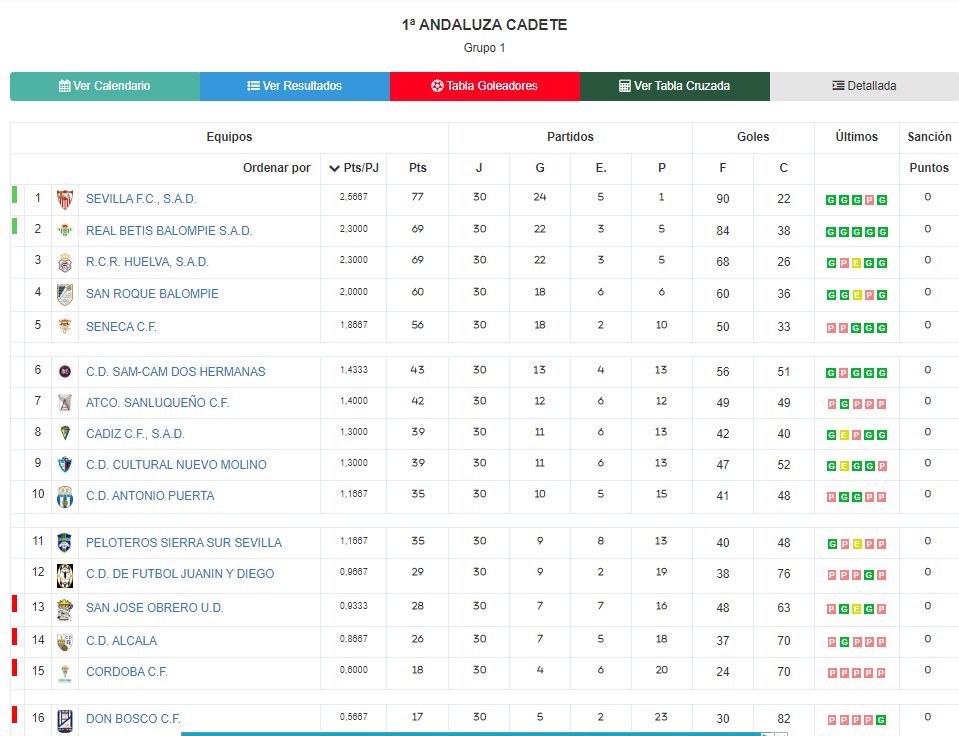Screen dimensions: 959x736
Task: Open CORDOBA C.F. team link
Action: (x=127, y=672)
